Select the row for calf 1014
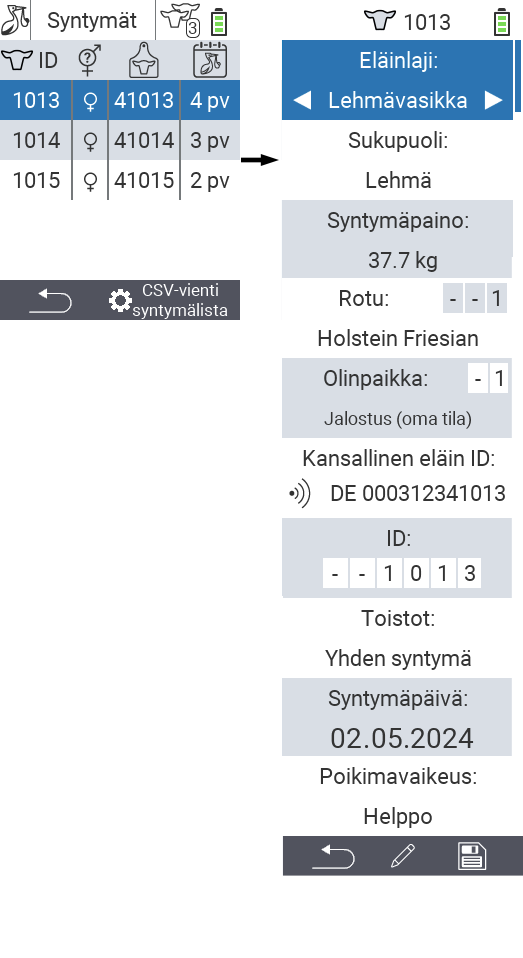Viewport: 523px width, 958px height. [120, 140]
